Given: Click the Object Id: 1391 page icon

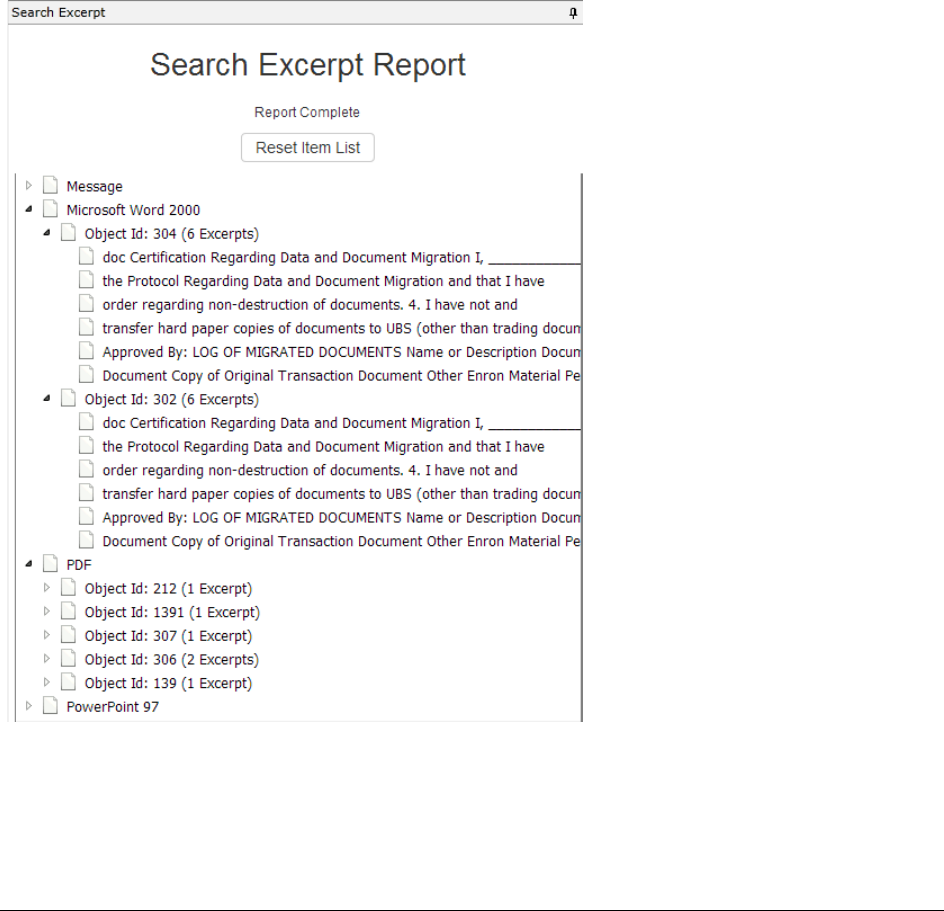Looking at the screenshot, I should pyautogui.click(x=69, y=611).
